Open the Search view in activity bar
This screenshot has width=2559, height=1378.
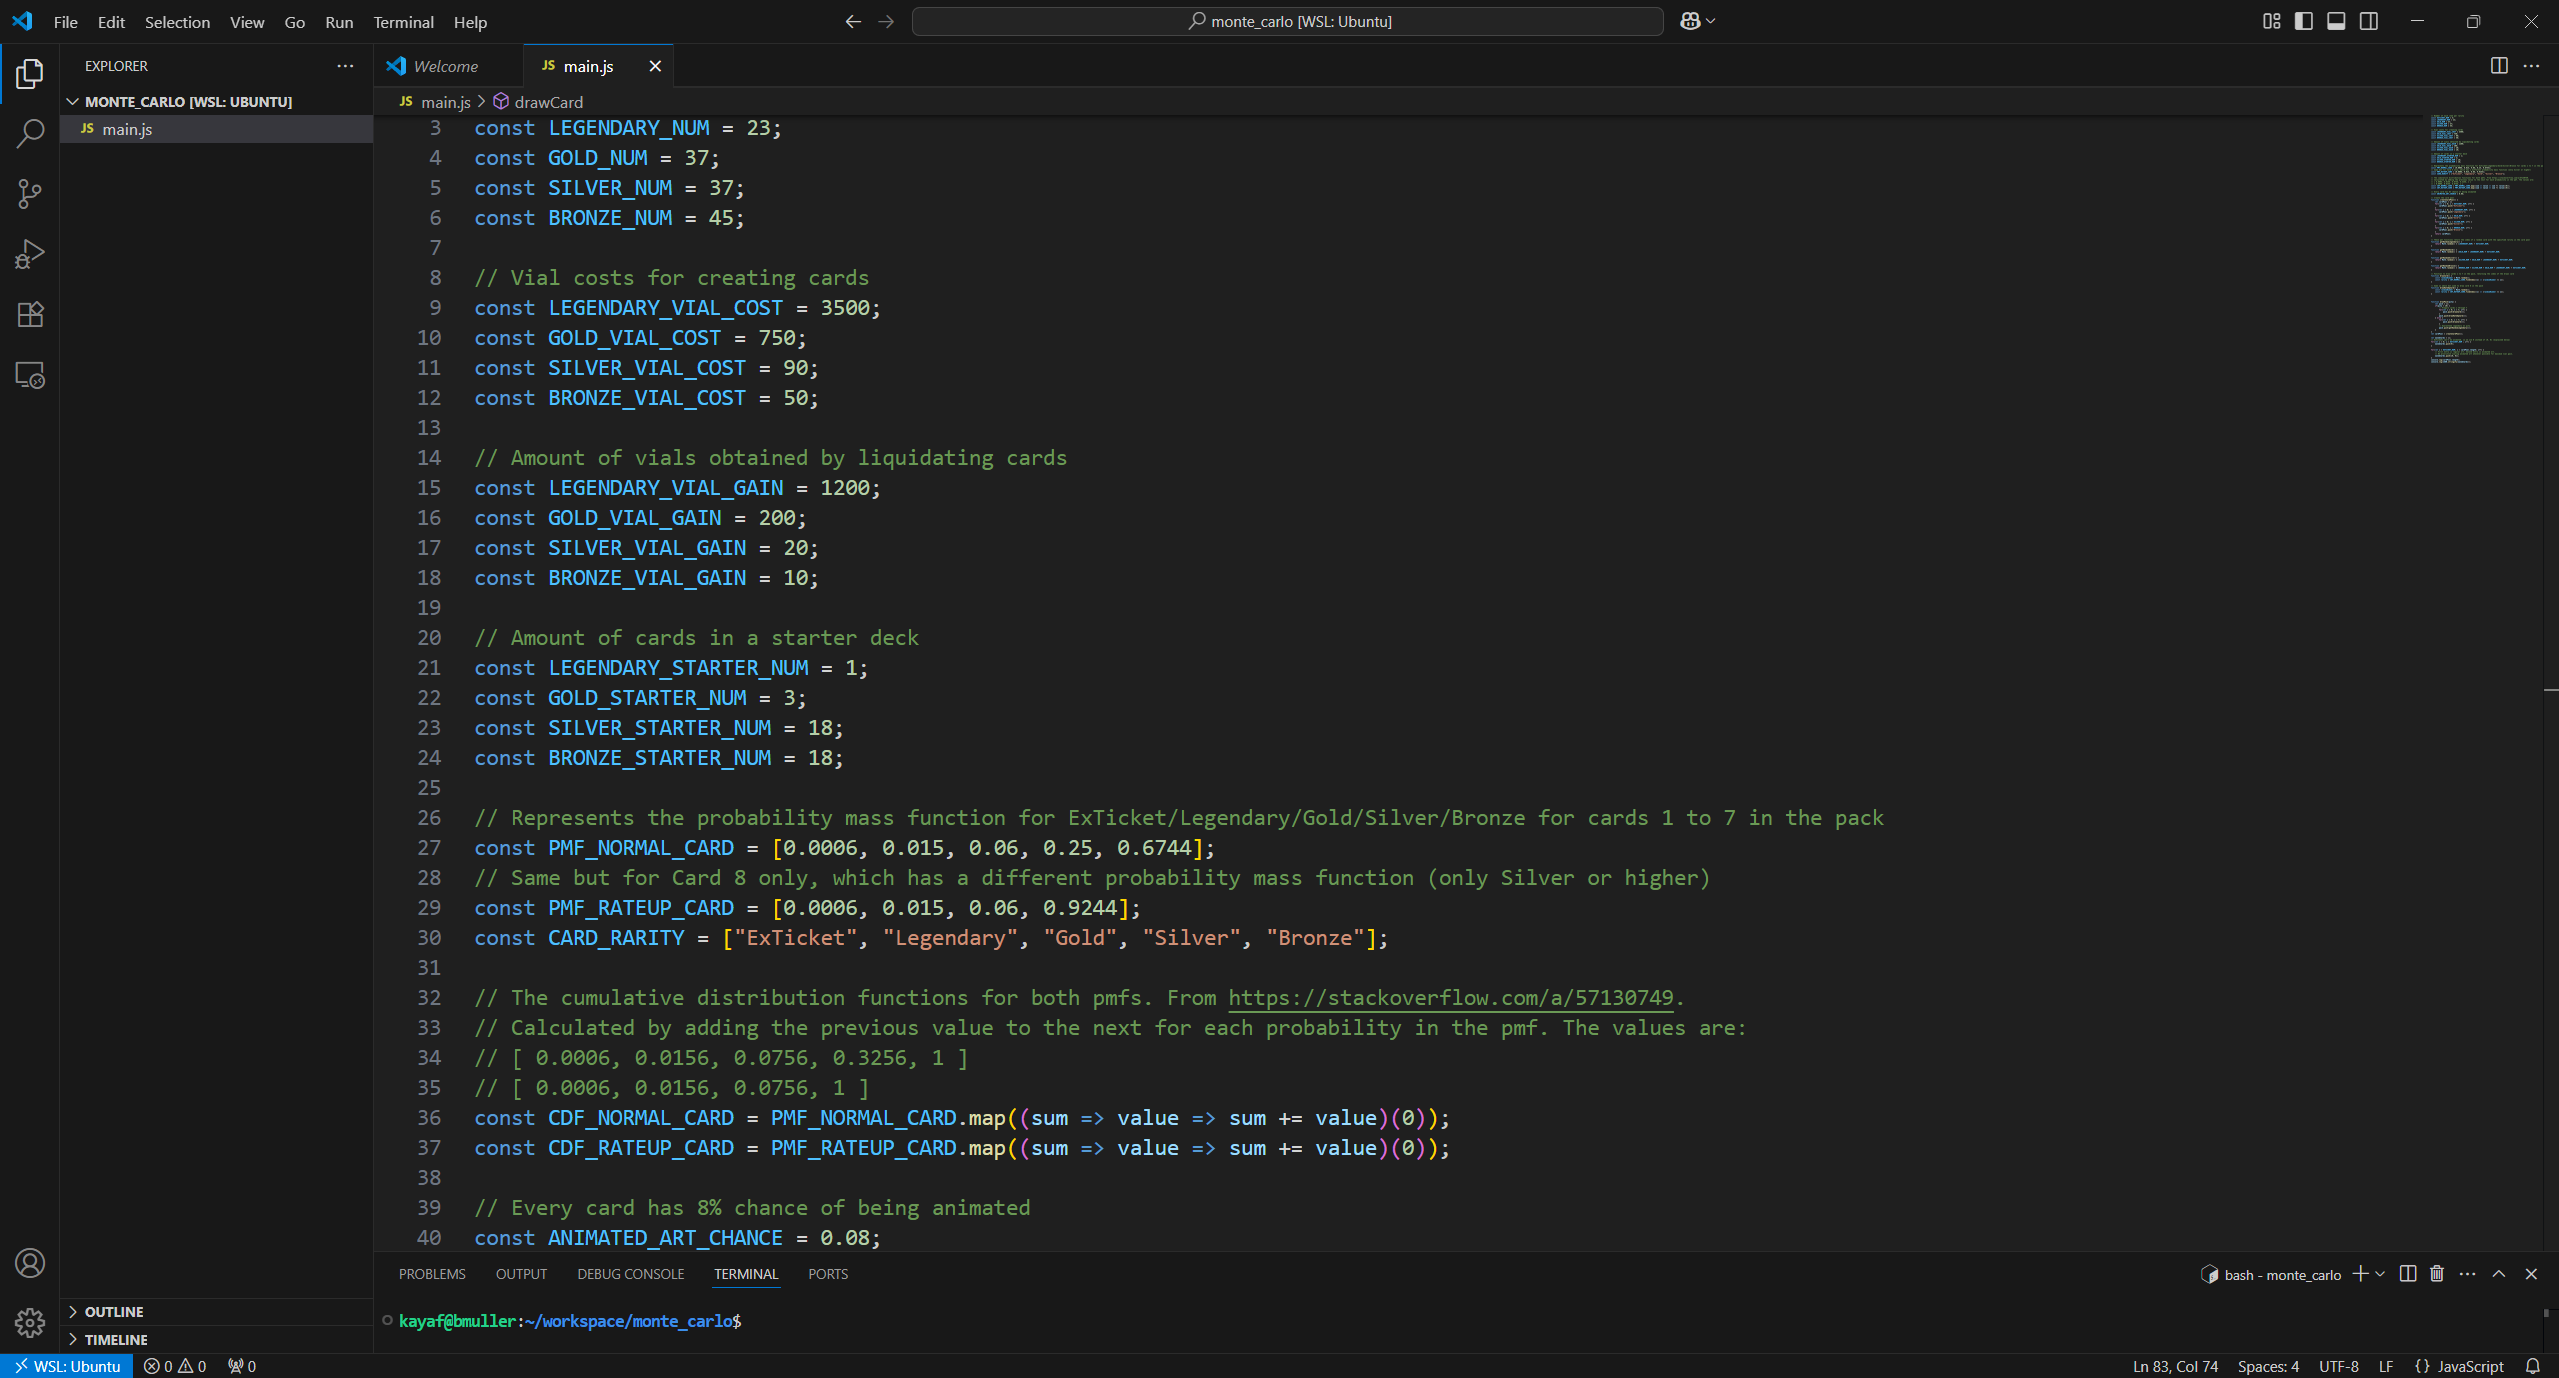[x=30, y=133]
